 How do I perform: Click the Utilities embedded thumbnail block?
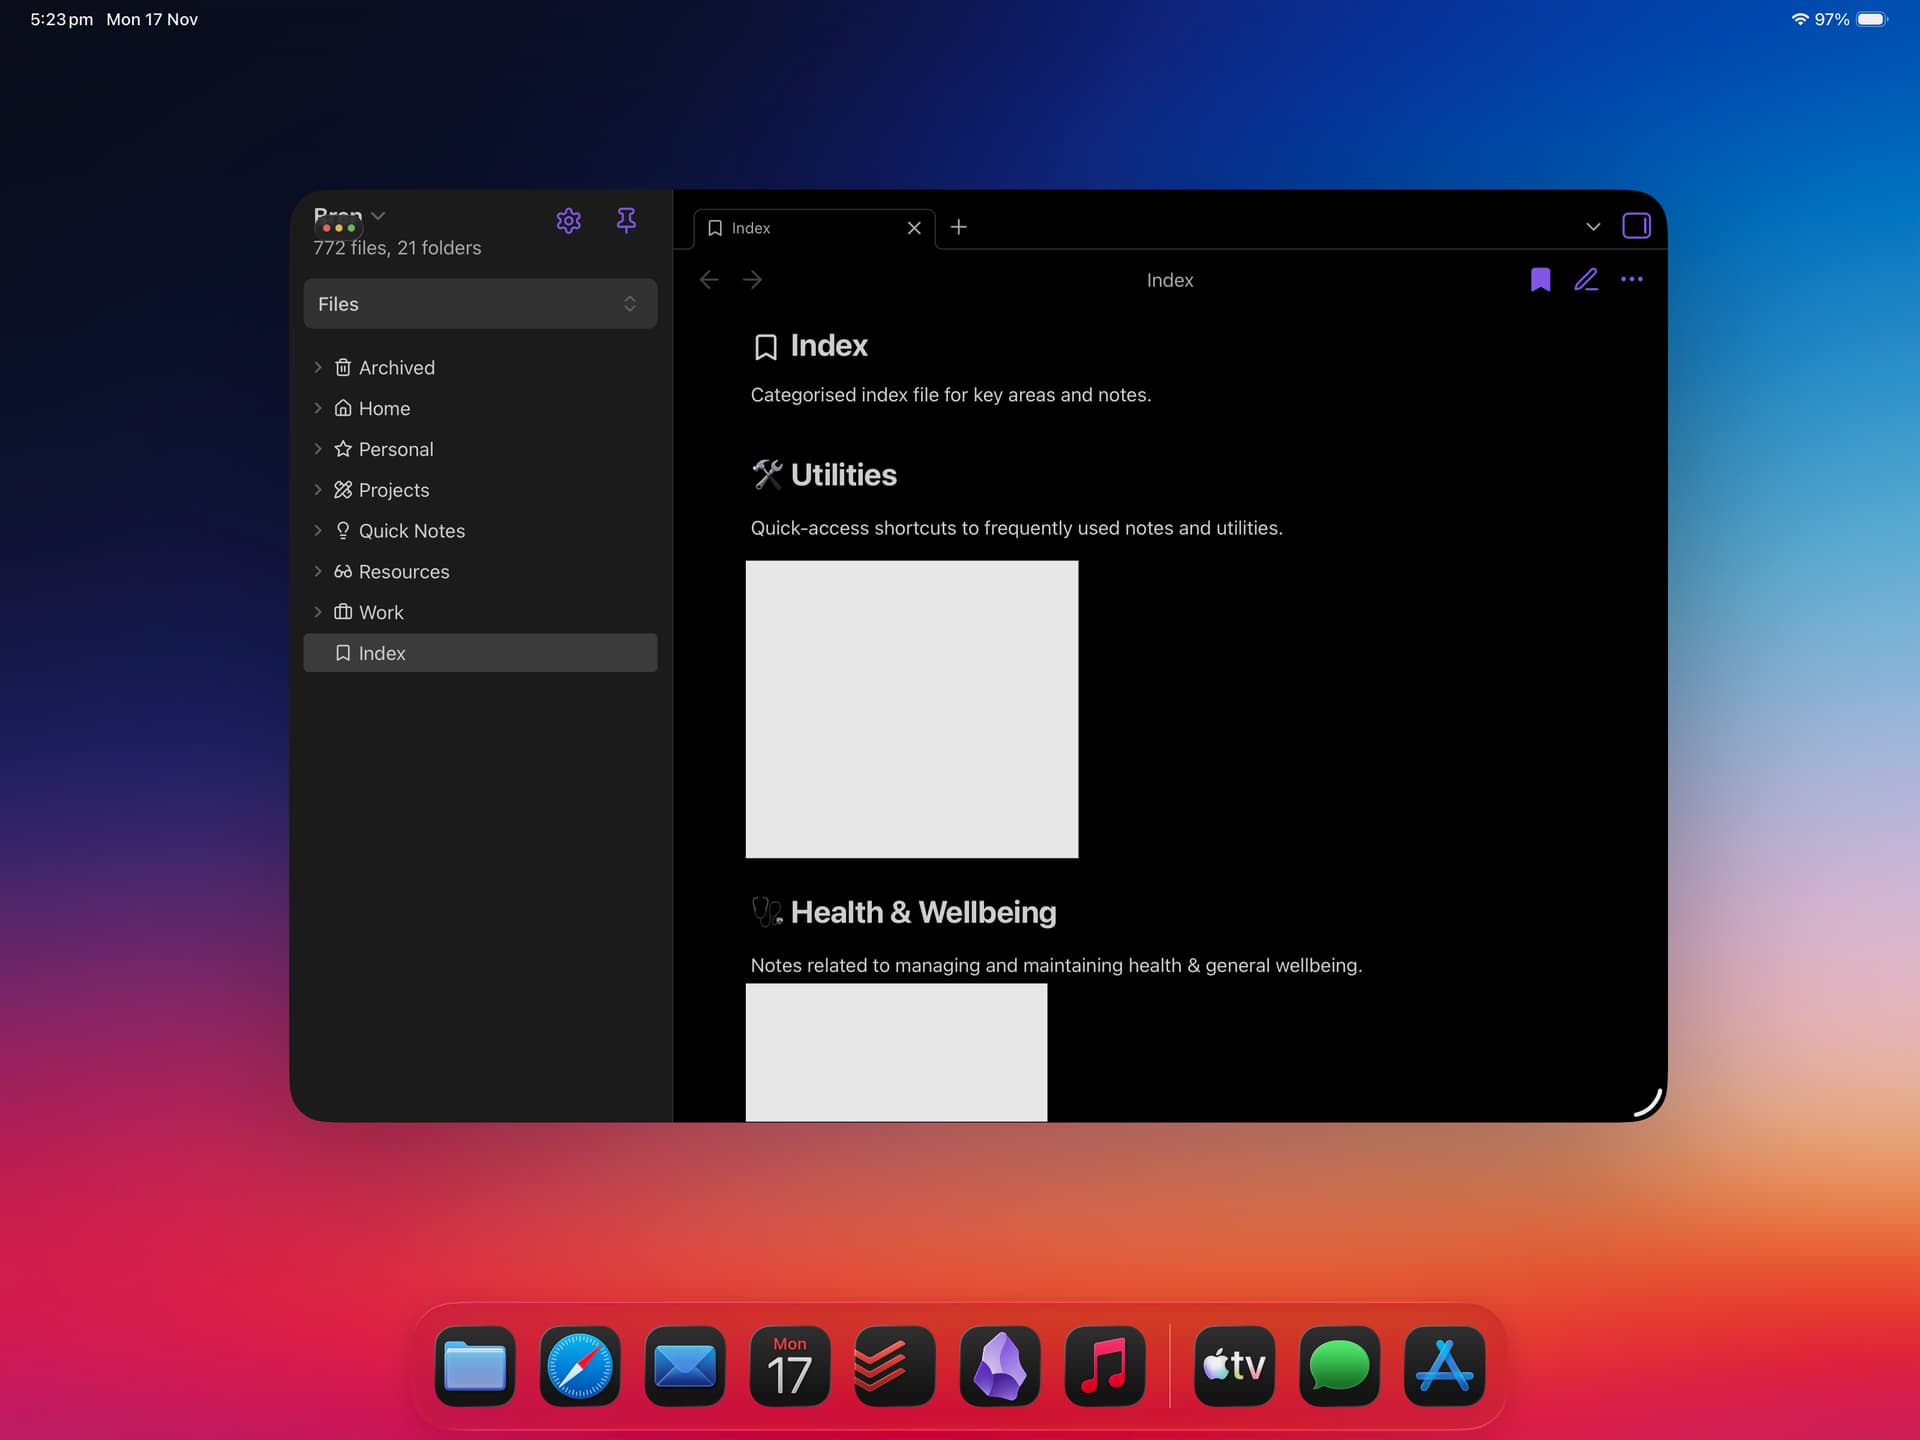[911, 709]
